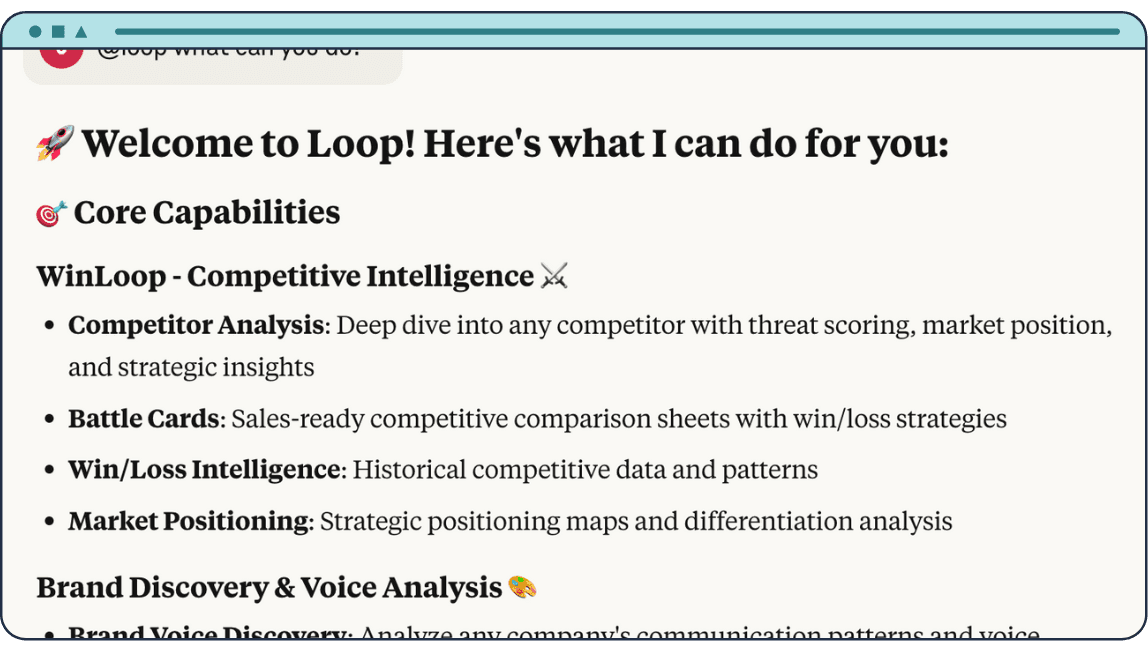Click the bold "Battle Cards" label
Image resolution: width=1148 pixels, height=652 pixels.
pos(143,419)
